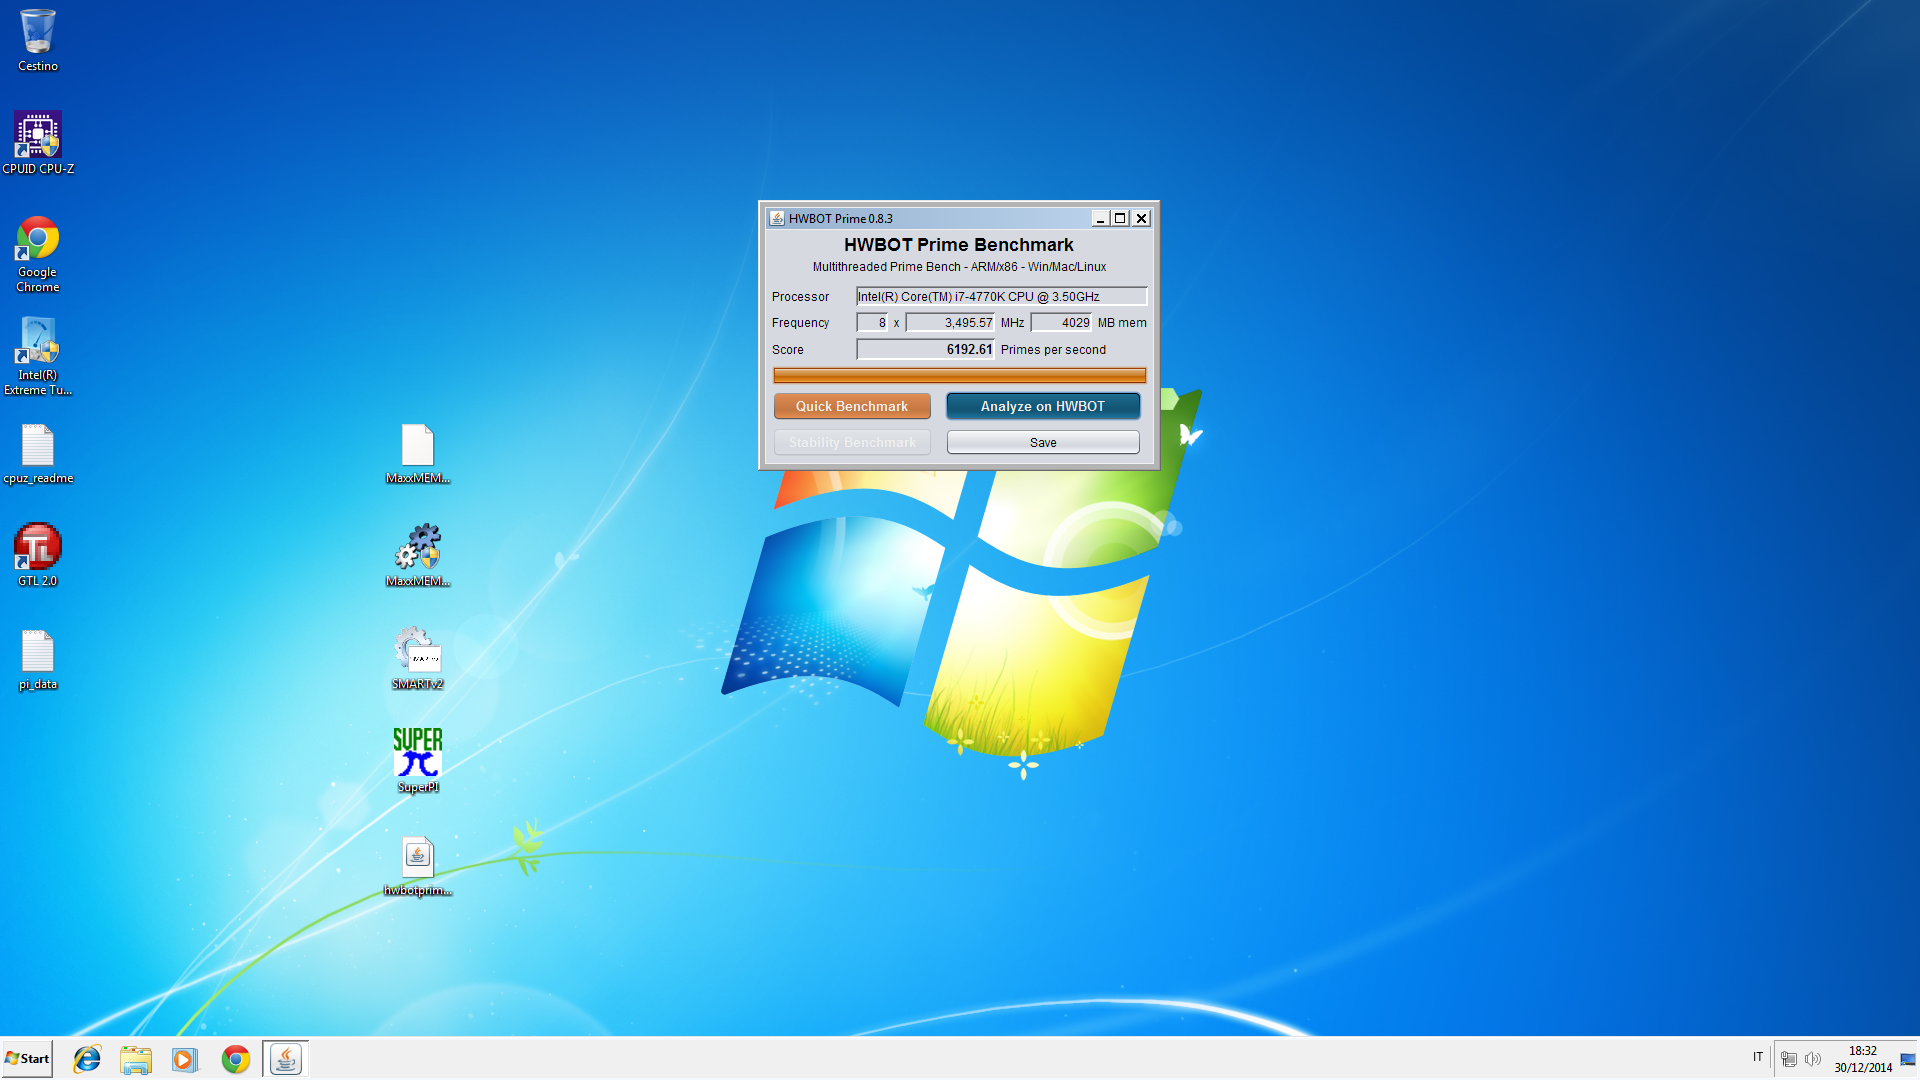1920x1080 pixels.
Task: Close the HWBOT Prime window
Action: (1141, 218)
